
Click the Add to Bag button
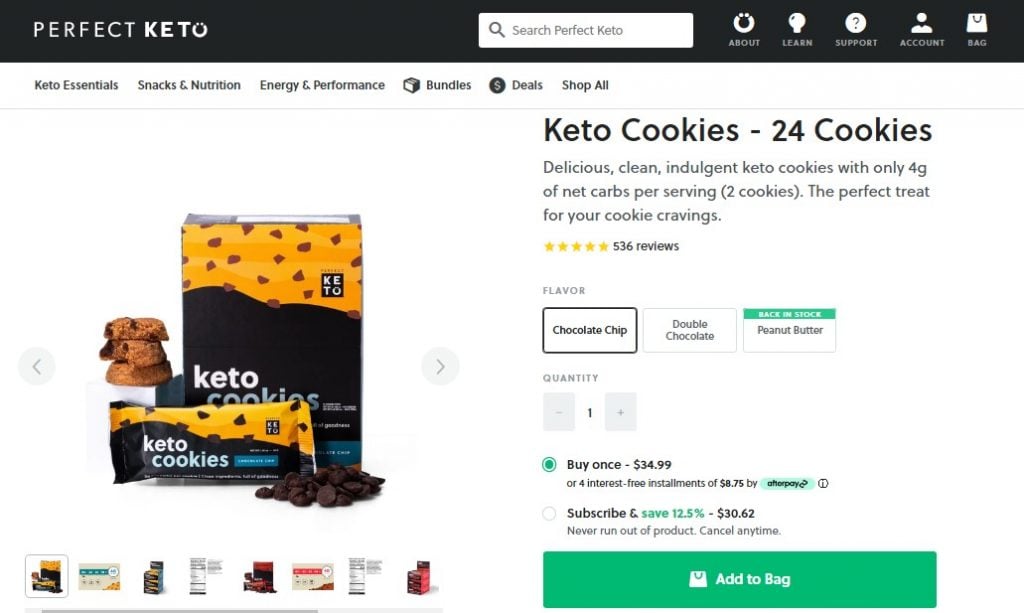coord(738,578)
